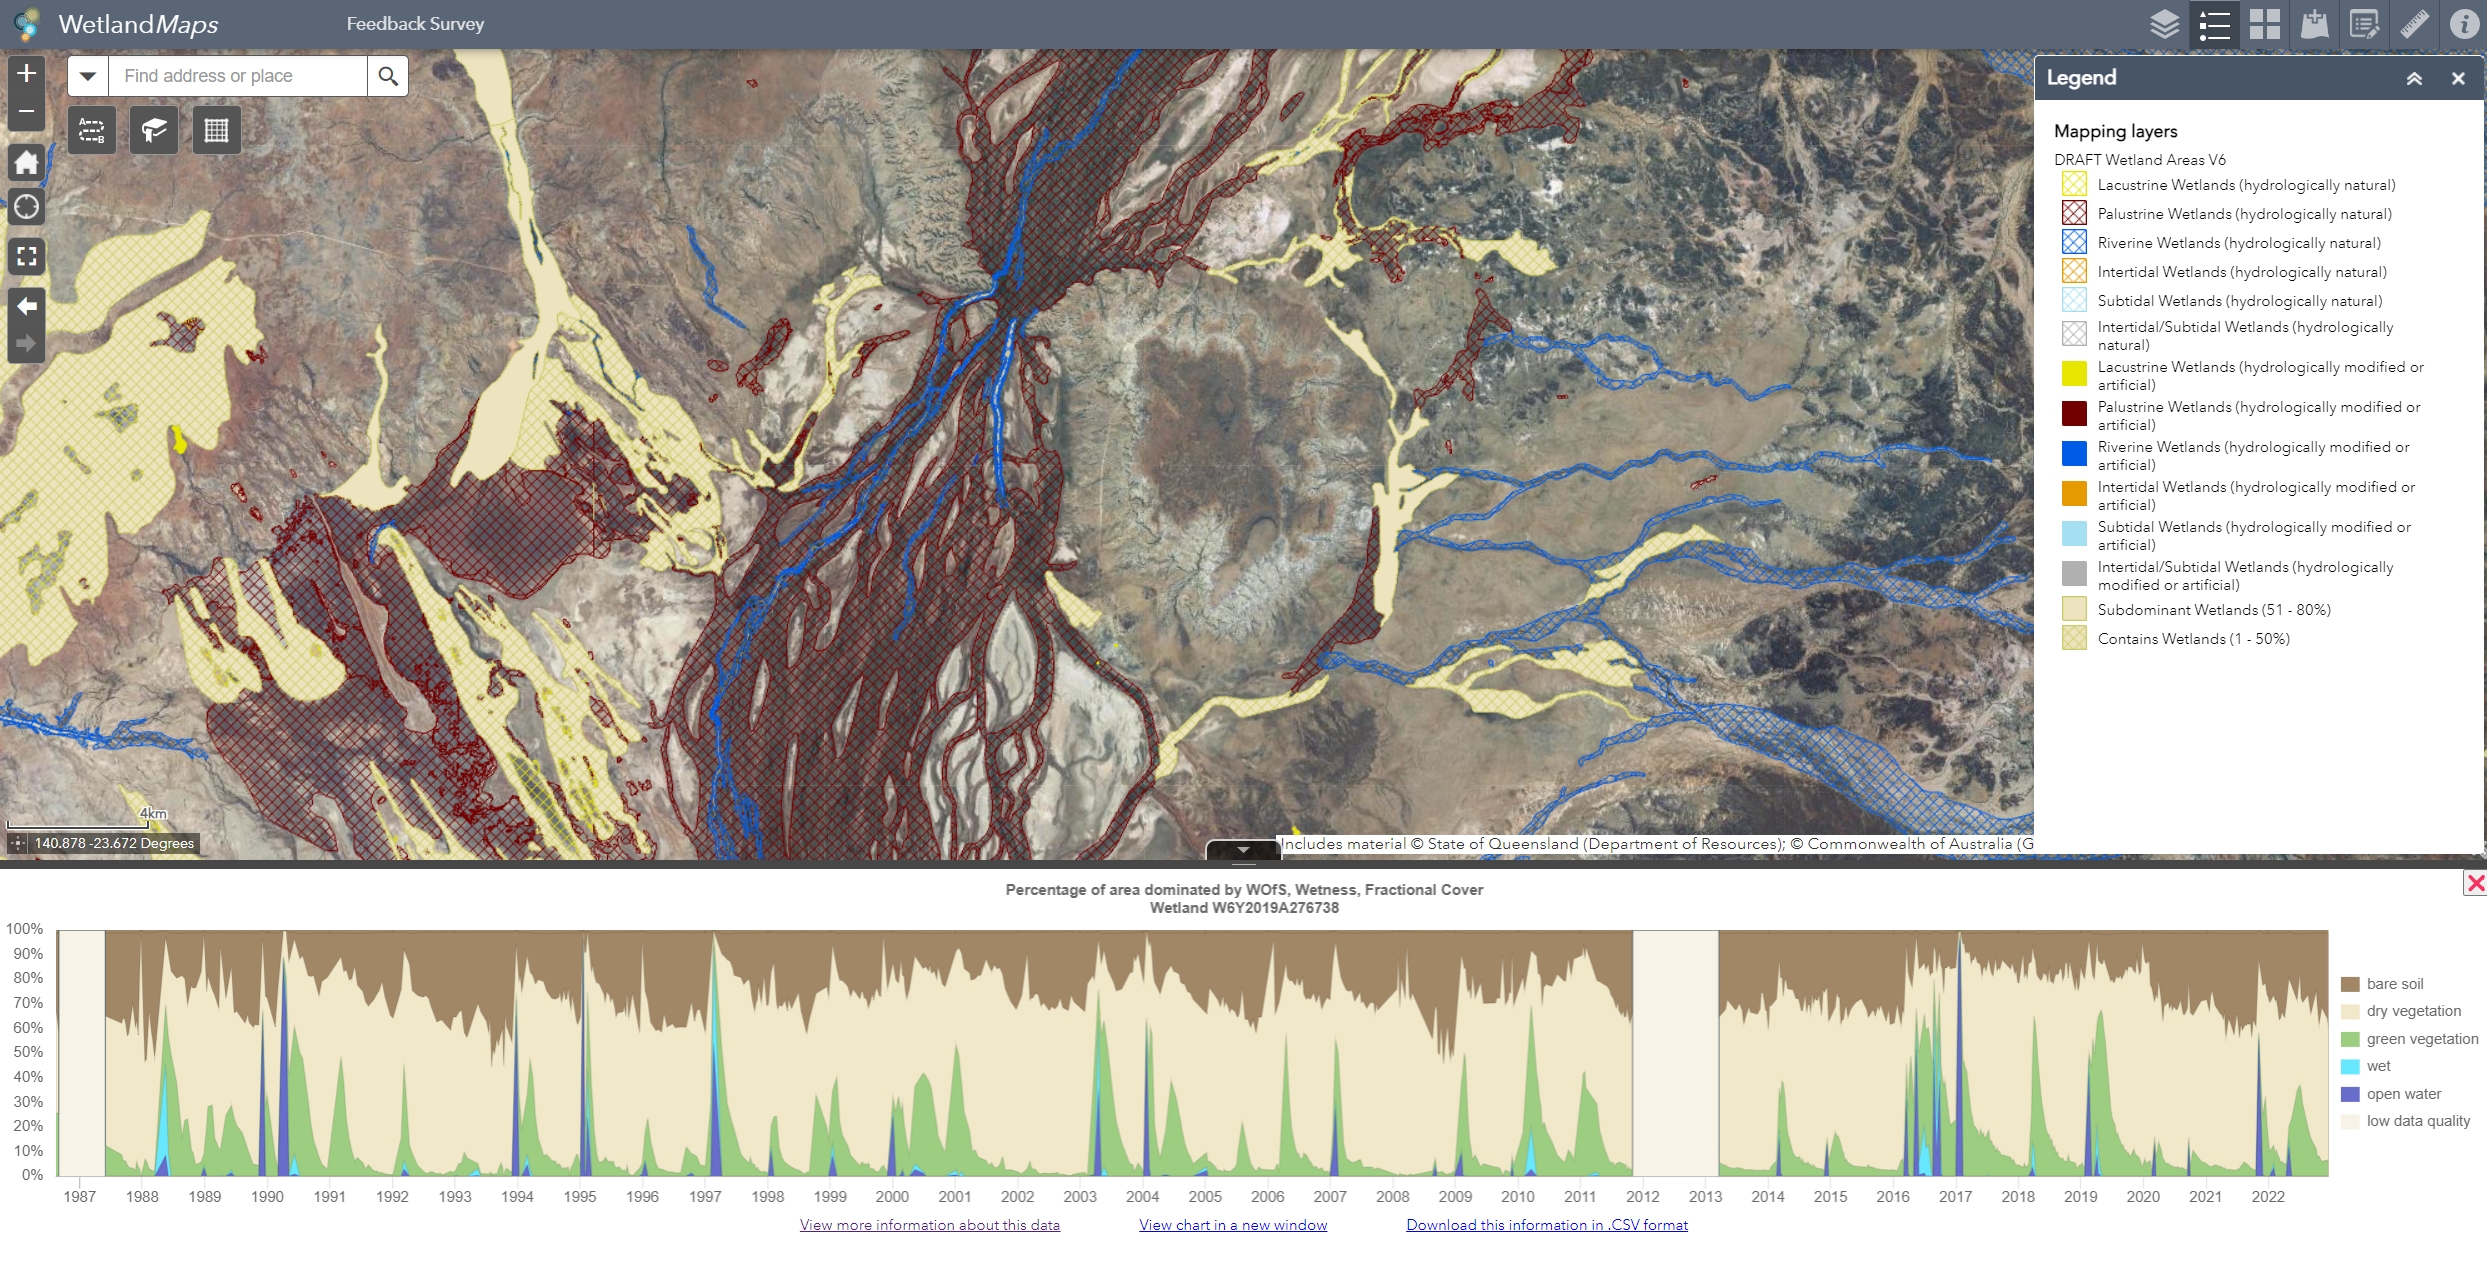Open the Basemap Gallery grid icon

(2264, 24)
